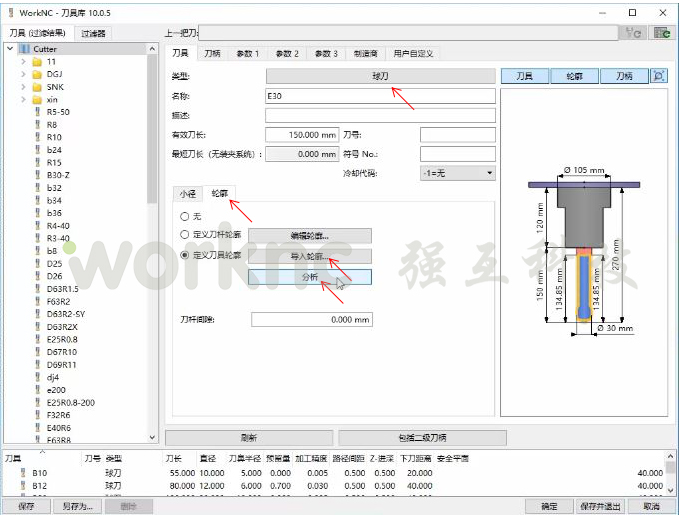Open the 冷却代码 dropdown
The width and height of the screenshot is (681, 516).
pyautogui.click(x=458, y=173)
